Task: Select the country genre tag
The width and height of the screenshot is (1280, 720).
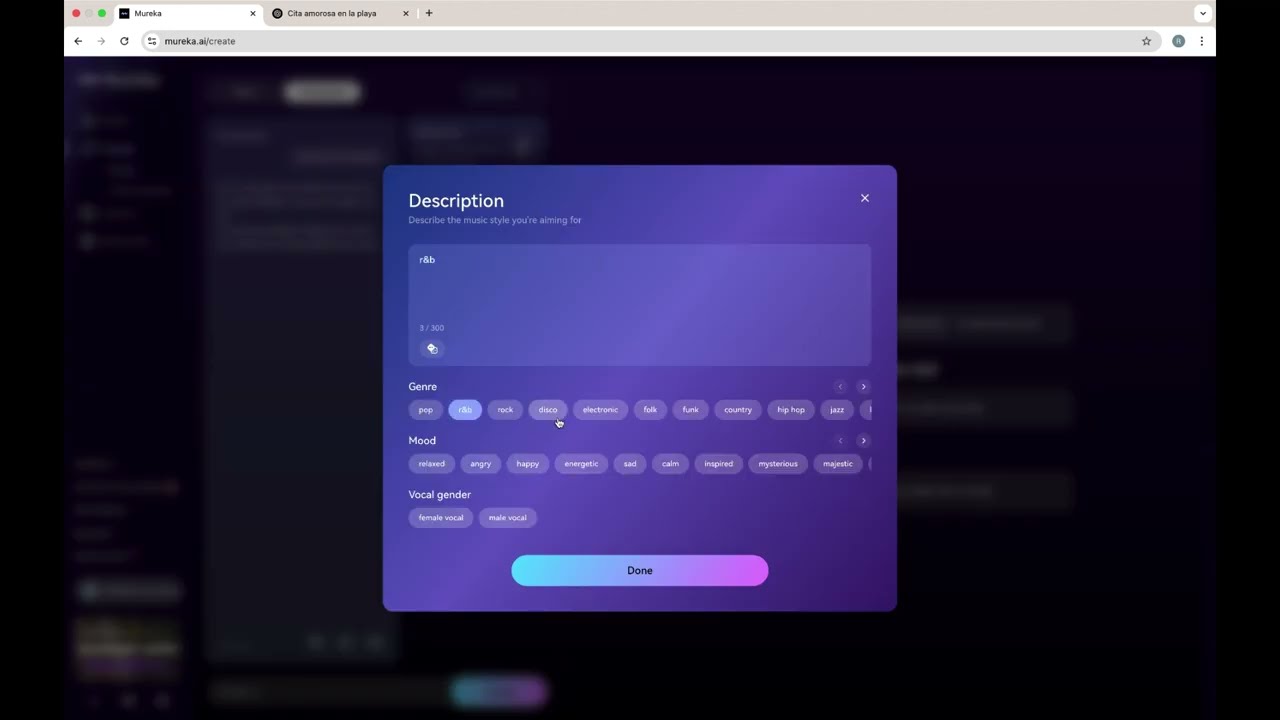Action: tap(738, 410)
